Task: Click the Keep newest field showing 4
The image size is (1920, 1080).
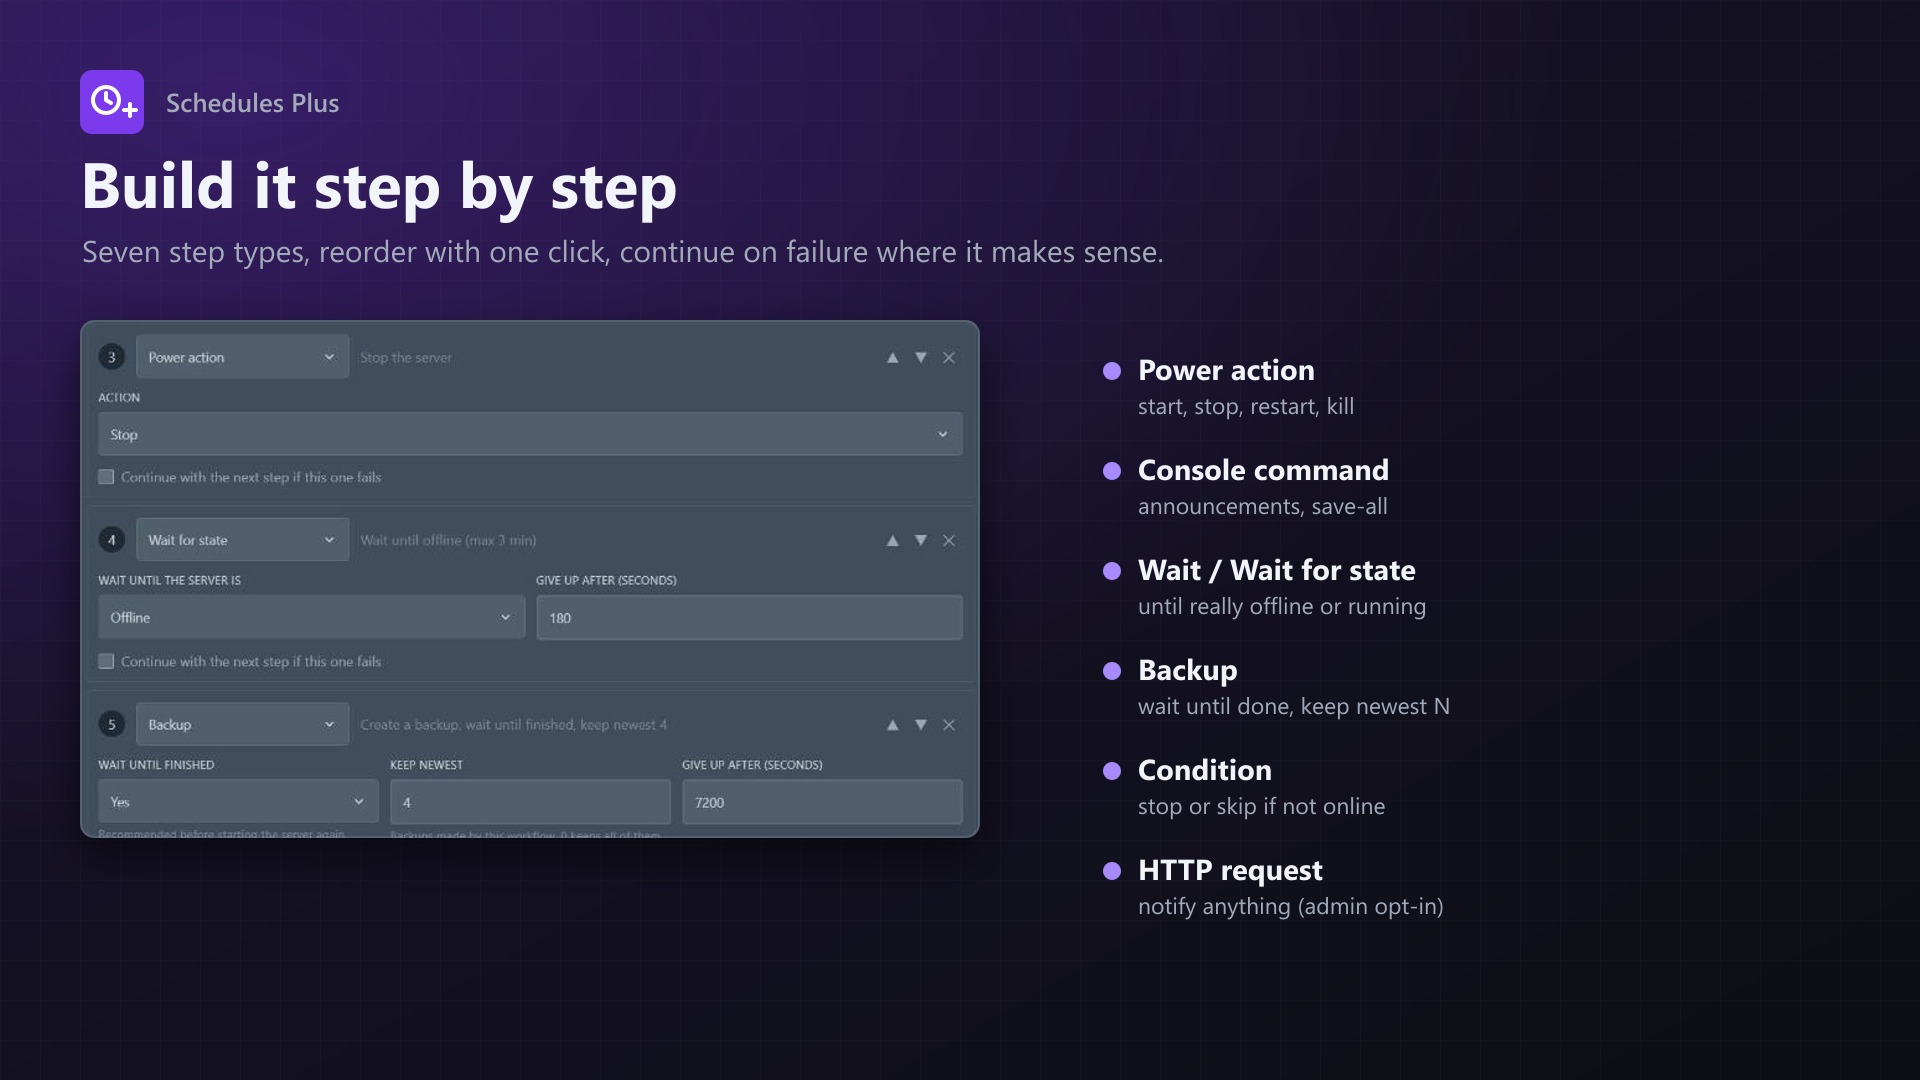Action: click(530, 802)
